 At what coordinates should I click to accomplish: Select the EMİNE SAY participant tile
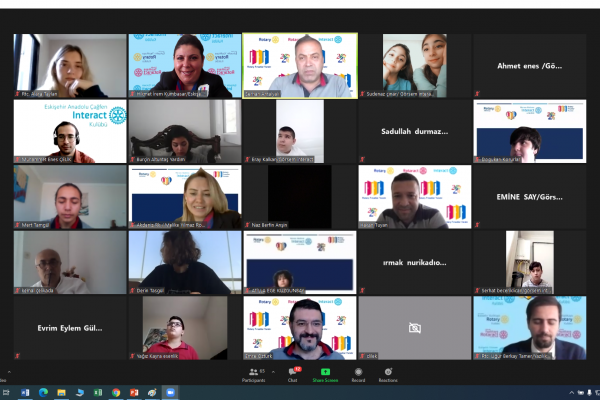530,197
